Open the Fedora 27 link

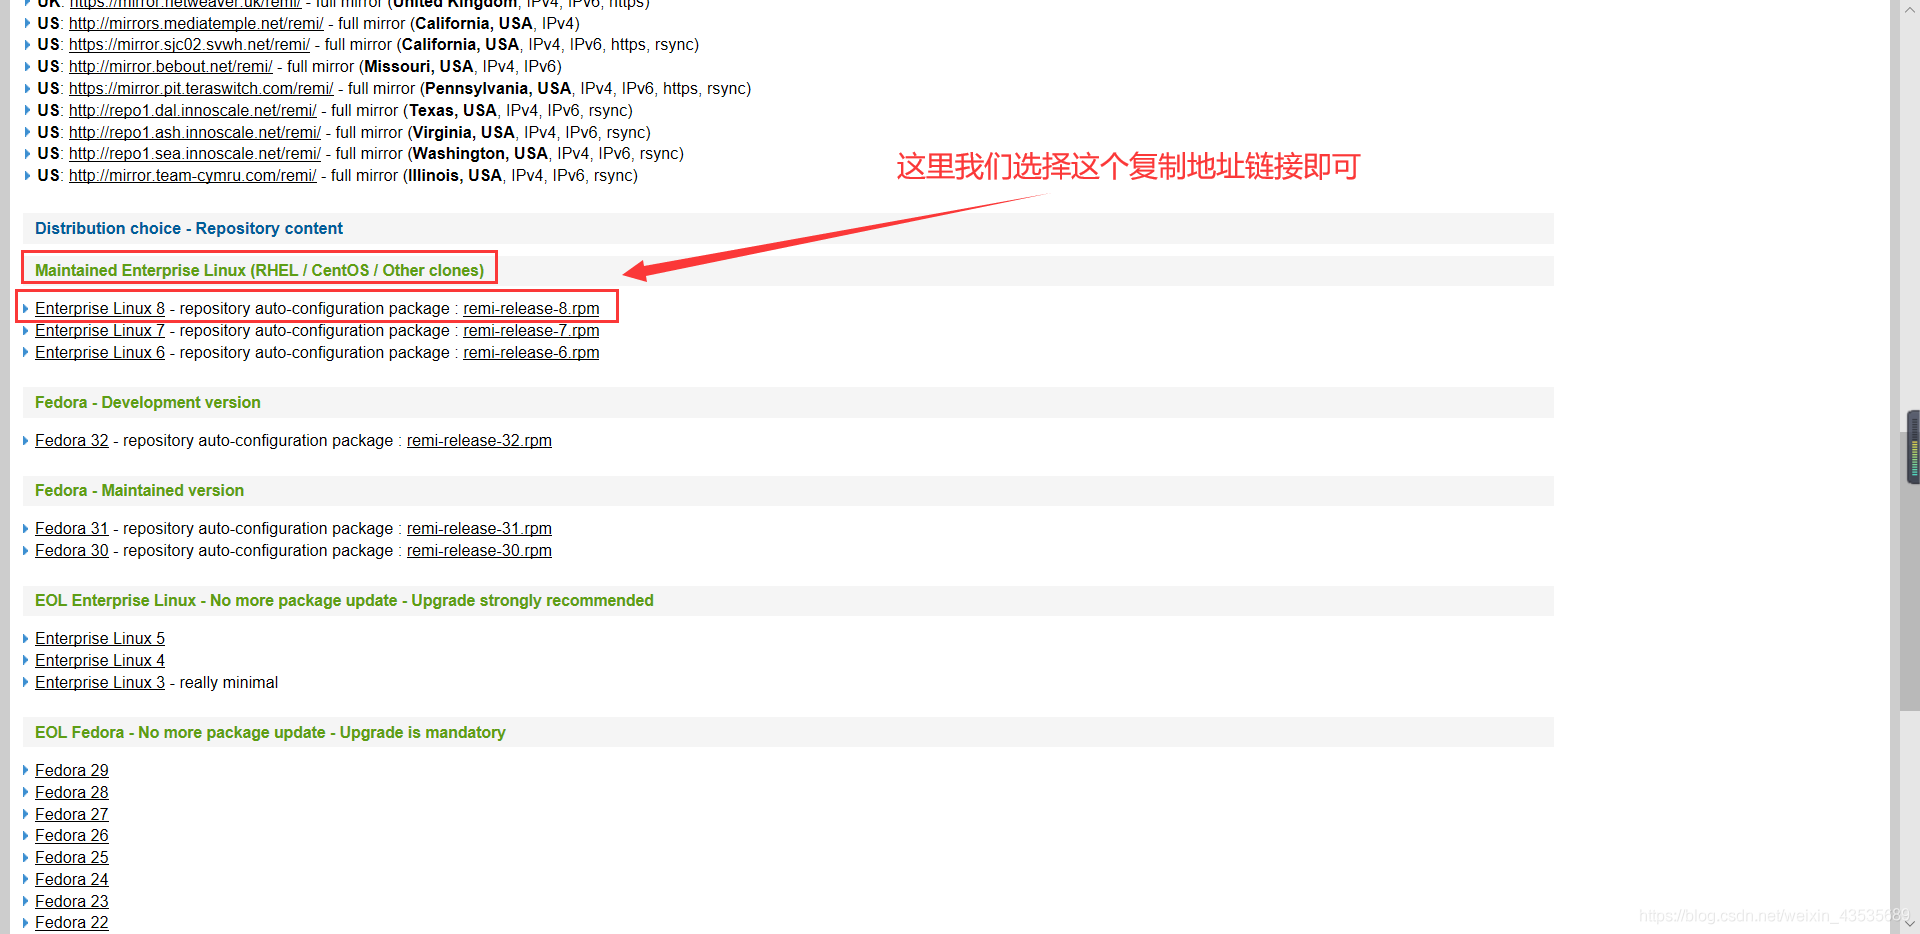(x=72, y=815)
